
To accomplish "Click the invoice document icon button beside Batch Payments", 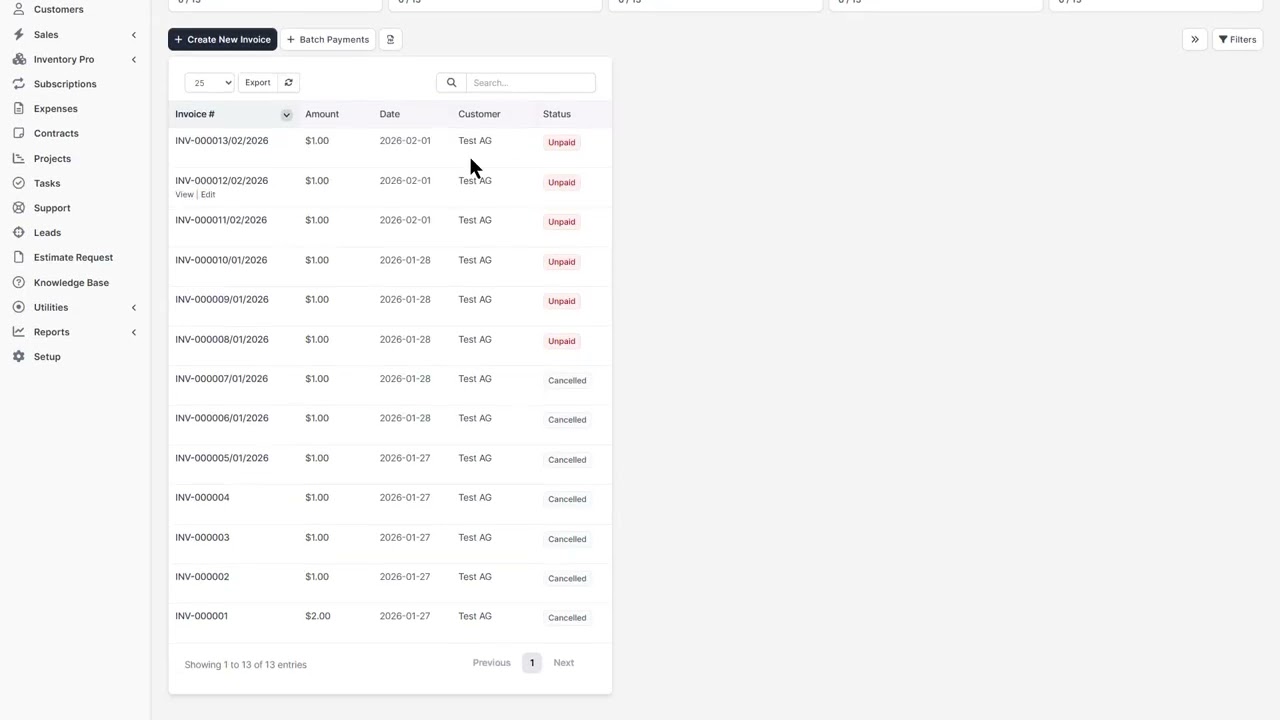I will pos(390,39).
